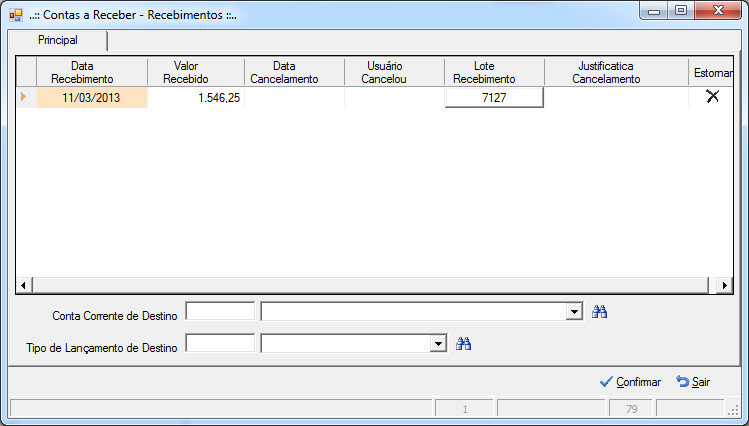Viewport: 749px width, 426px height.
Task: Expand Conta Corrente de Destino dropdown
Action: [574, 312]
